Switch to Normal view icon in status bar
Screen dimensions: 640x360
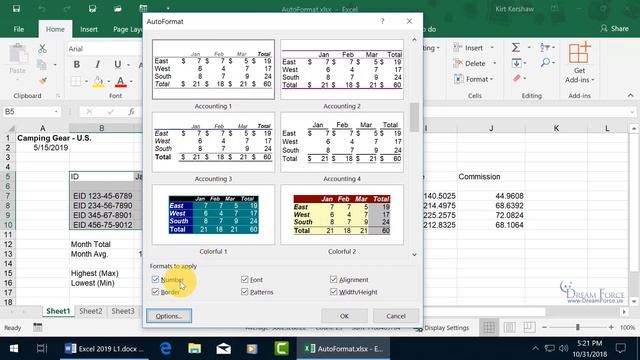tap(489, 327)
